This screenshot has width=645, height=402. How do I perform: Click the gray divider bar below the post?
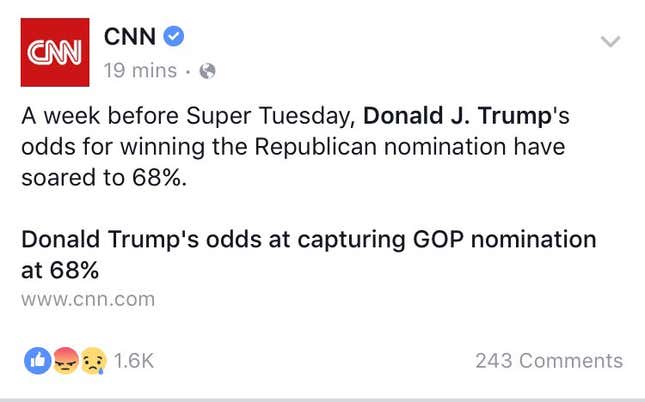click(322, 400)
